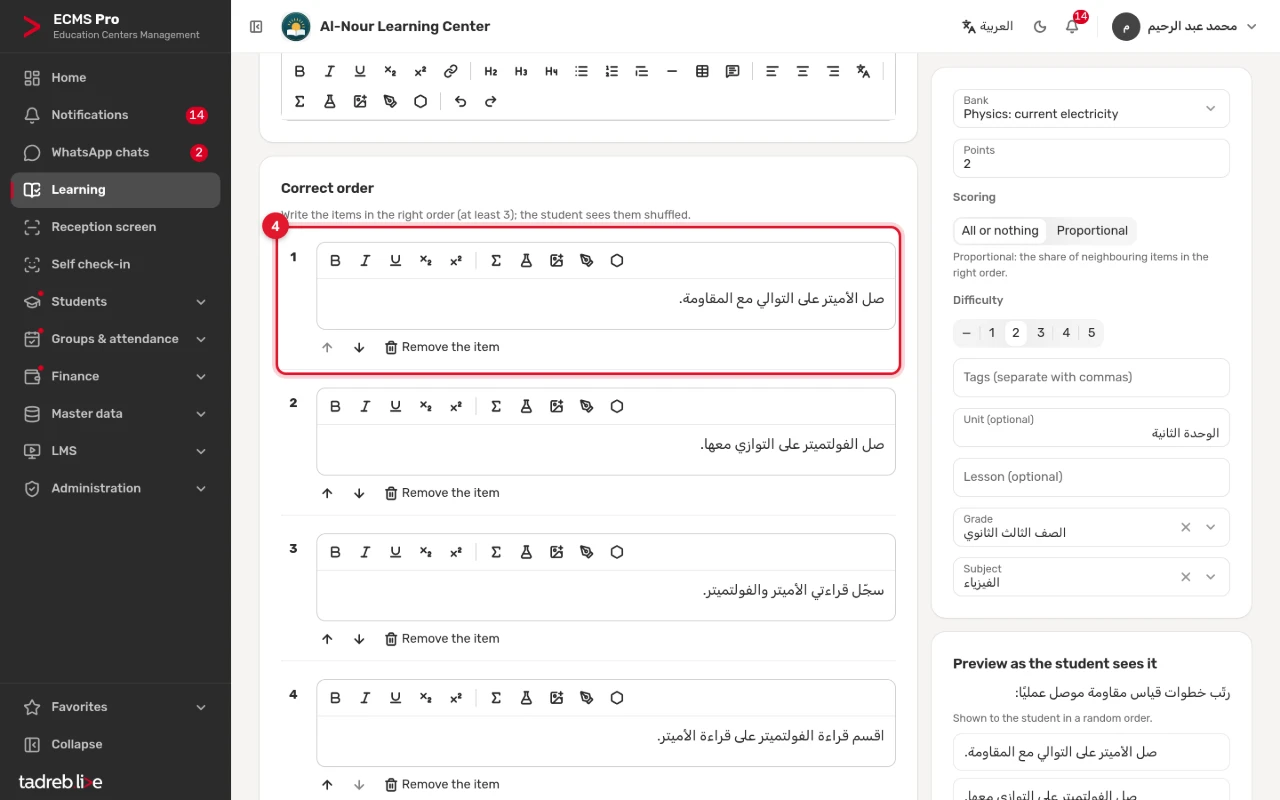Image resolution: width=1280 pixels, height=800 pixels.
Task: Select Proportional scoring
Action: pyautogui.click(x=1092, y=230)
